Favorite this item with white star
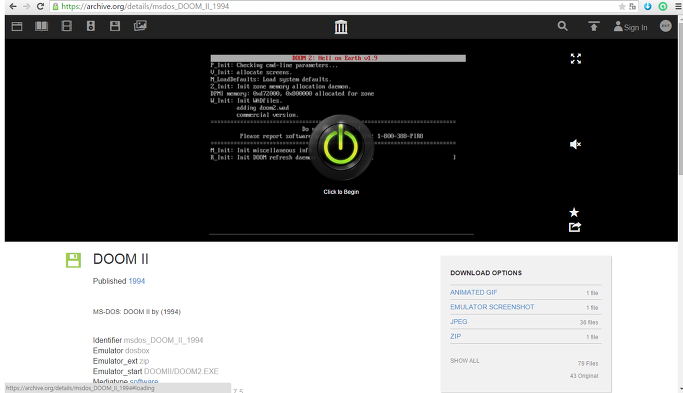Screen dimensions: 683x393 (x=574, y=212)
